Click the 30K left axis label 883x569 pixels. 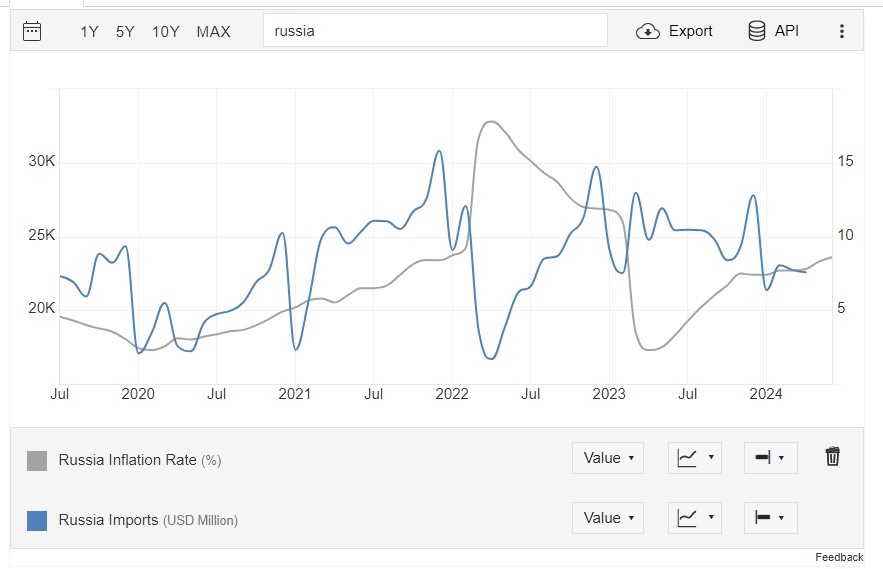point(42,161)
